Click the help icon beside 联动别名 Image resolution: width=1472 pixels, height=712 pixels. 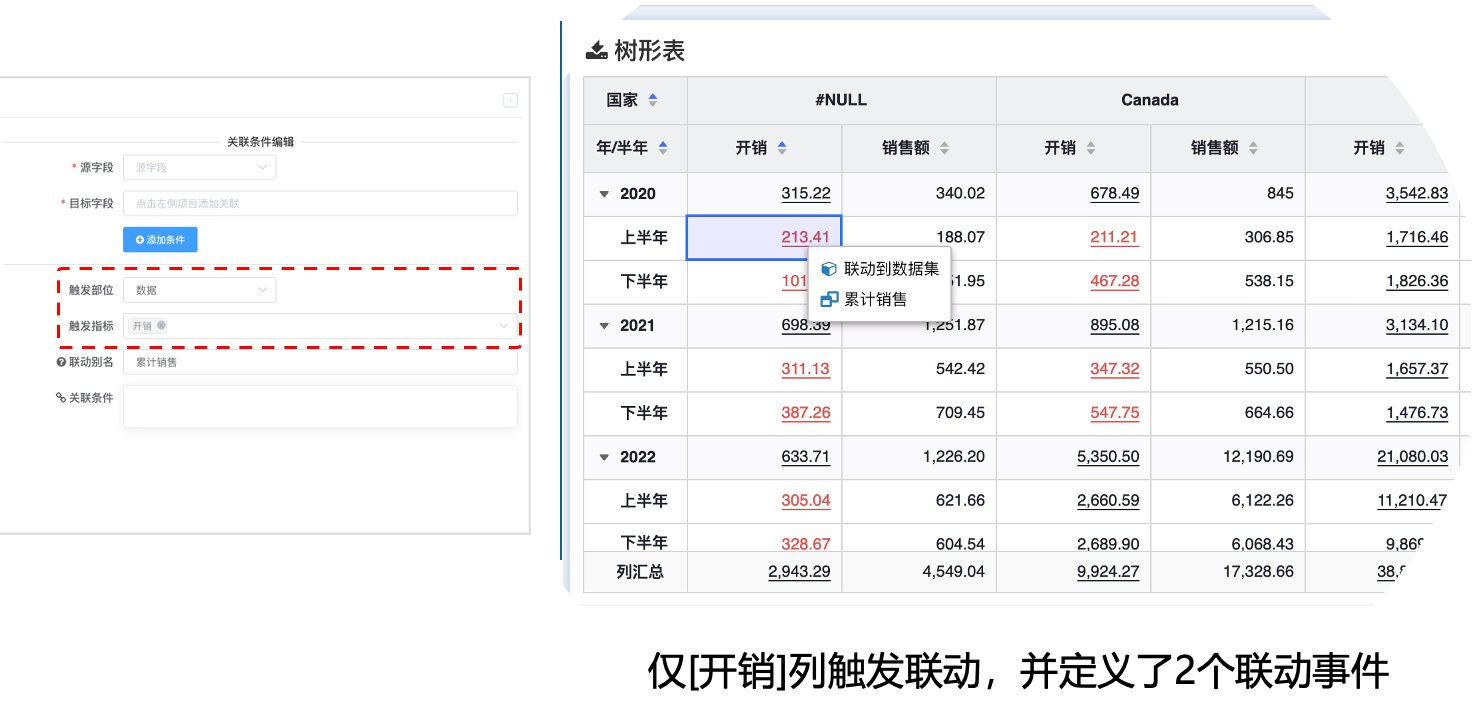(x=61, y=362)
